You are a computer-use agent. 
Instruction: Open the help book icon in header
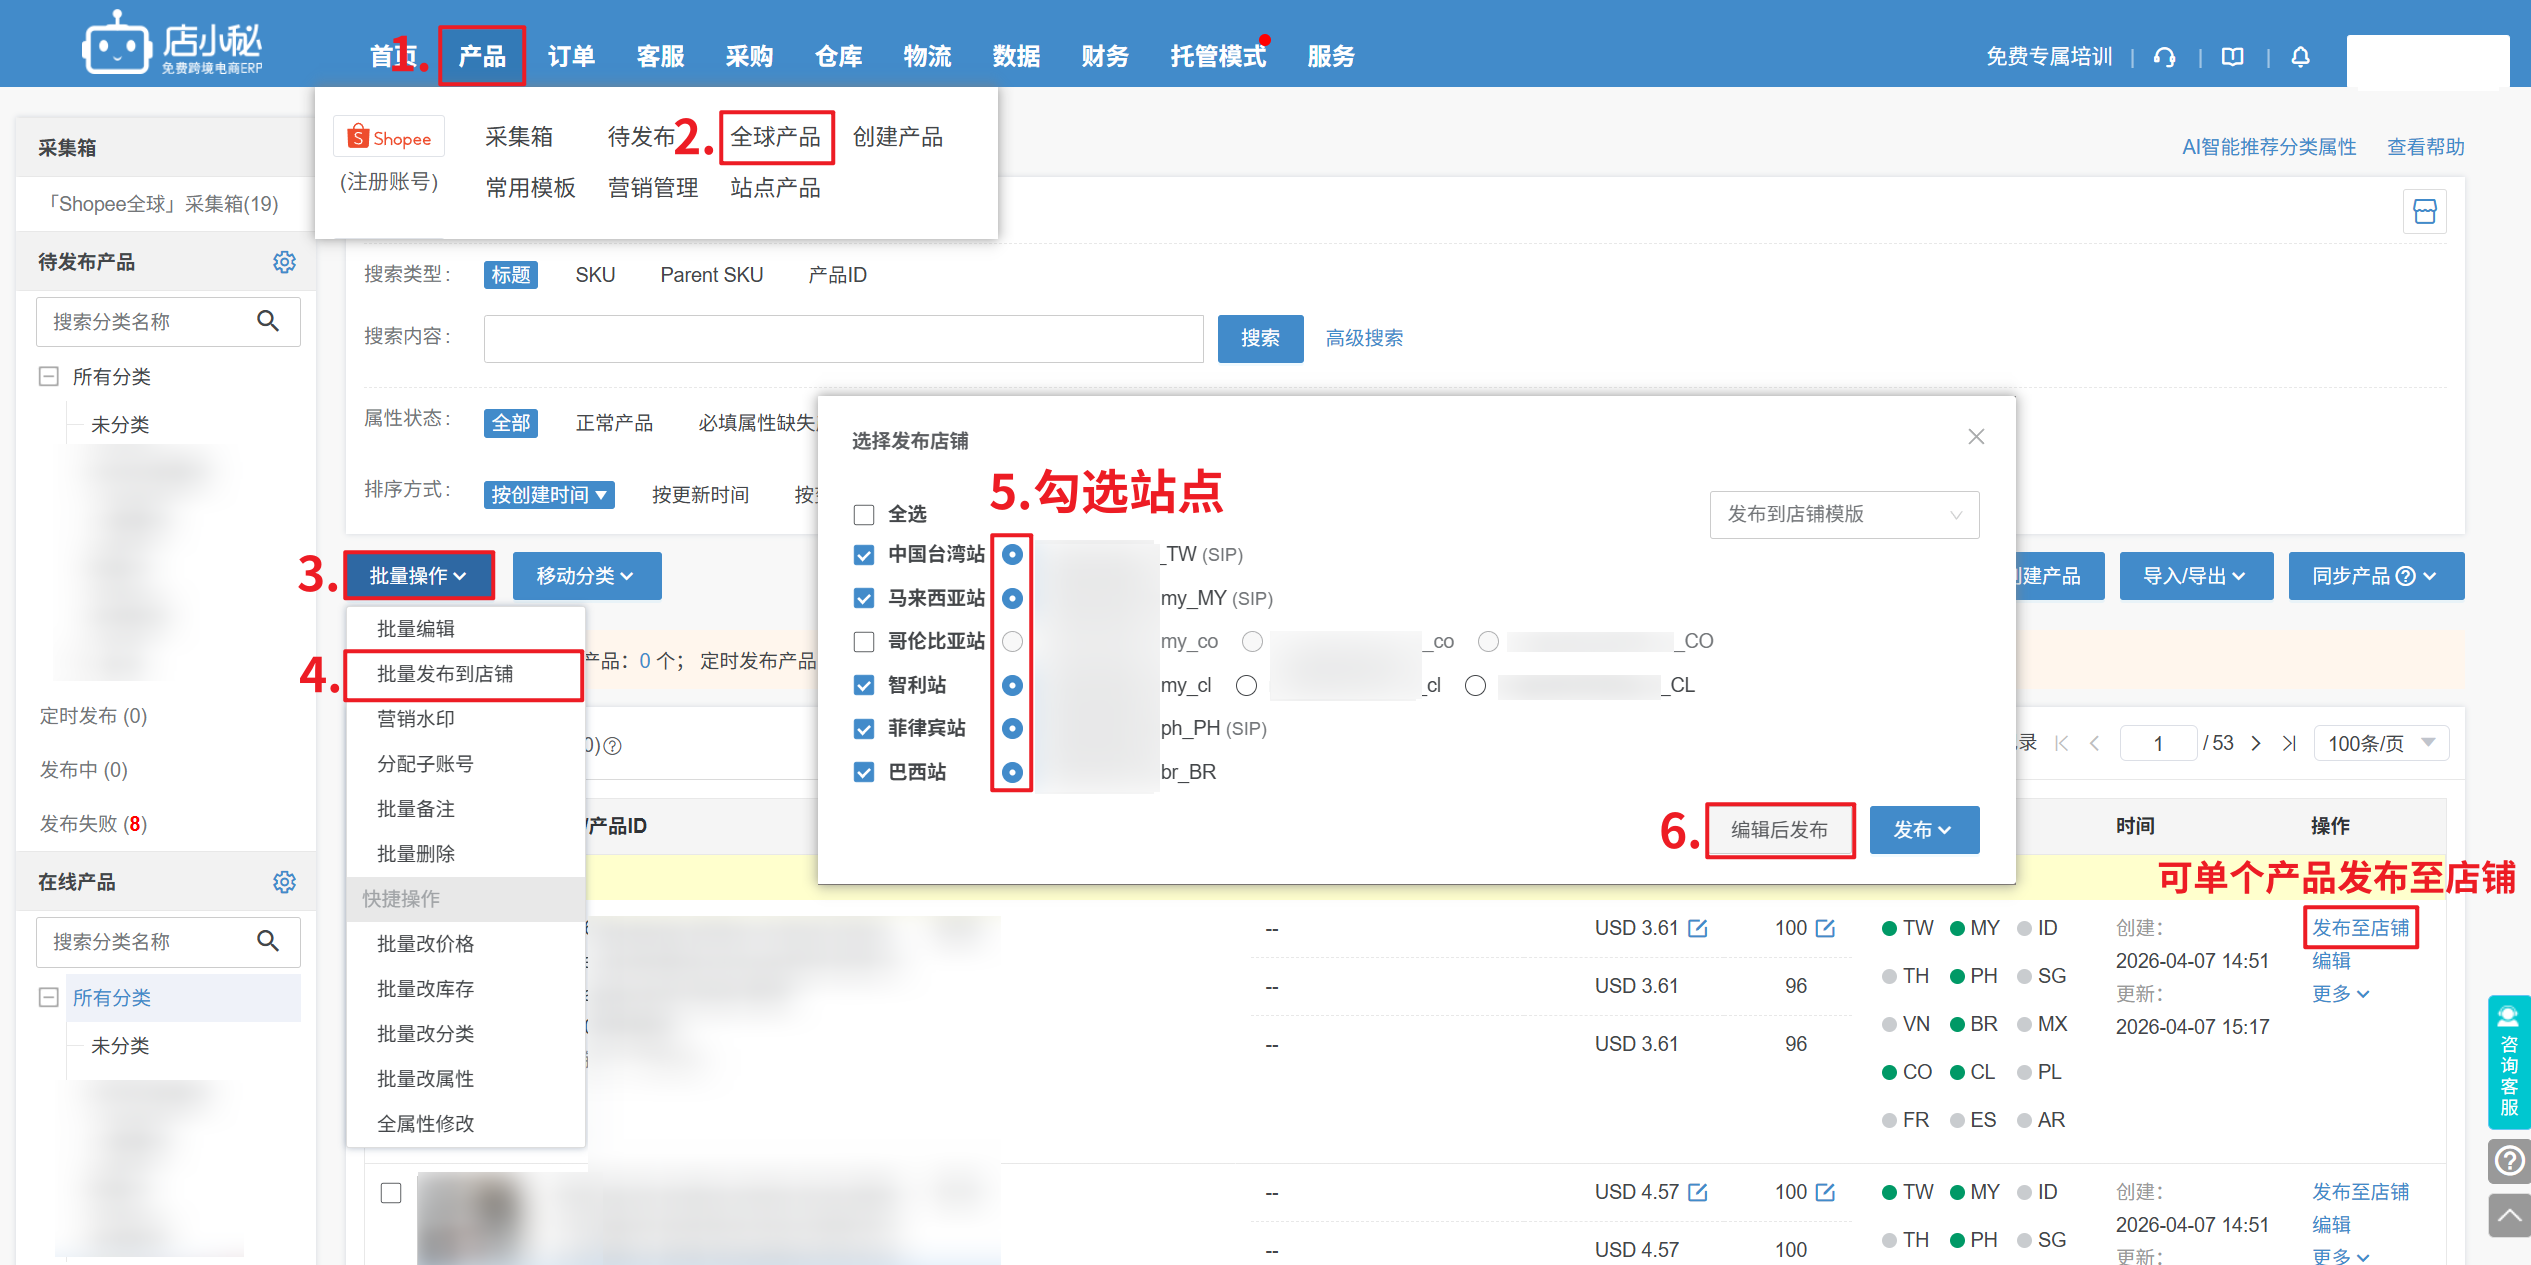pyautogui.click(x=2233, y=57)
